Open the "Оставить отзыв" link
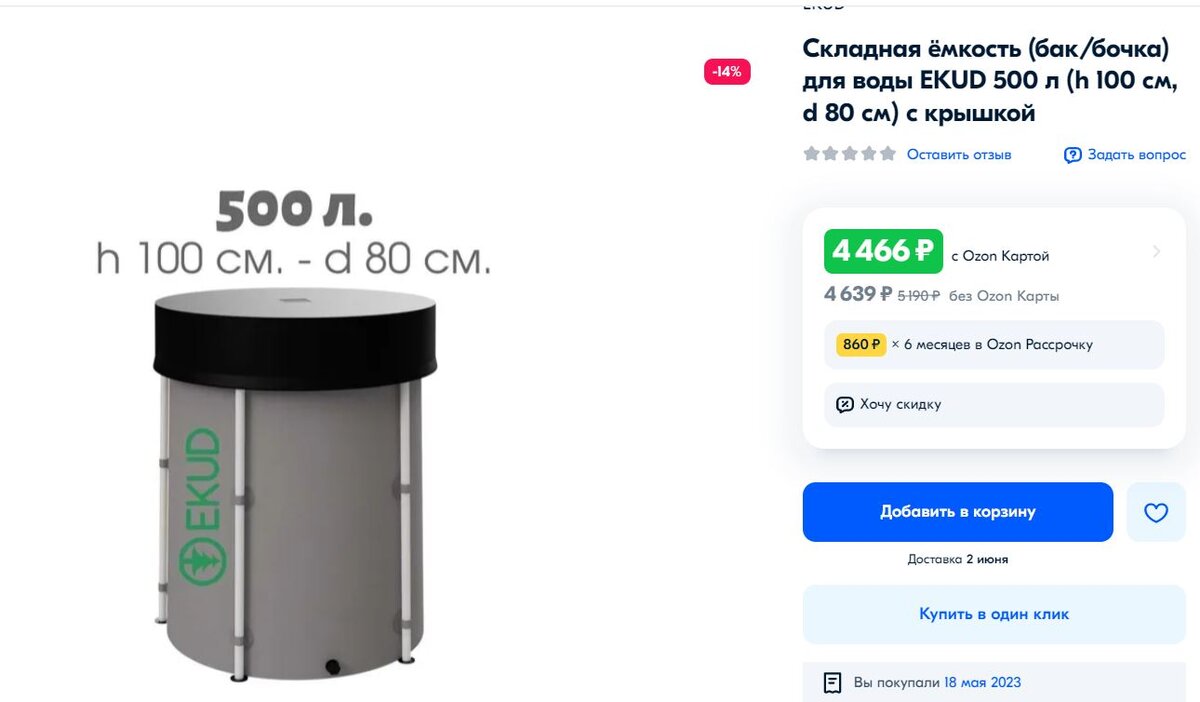This screenshot has width=1200, height=702. 958,154
